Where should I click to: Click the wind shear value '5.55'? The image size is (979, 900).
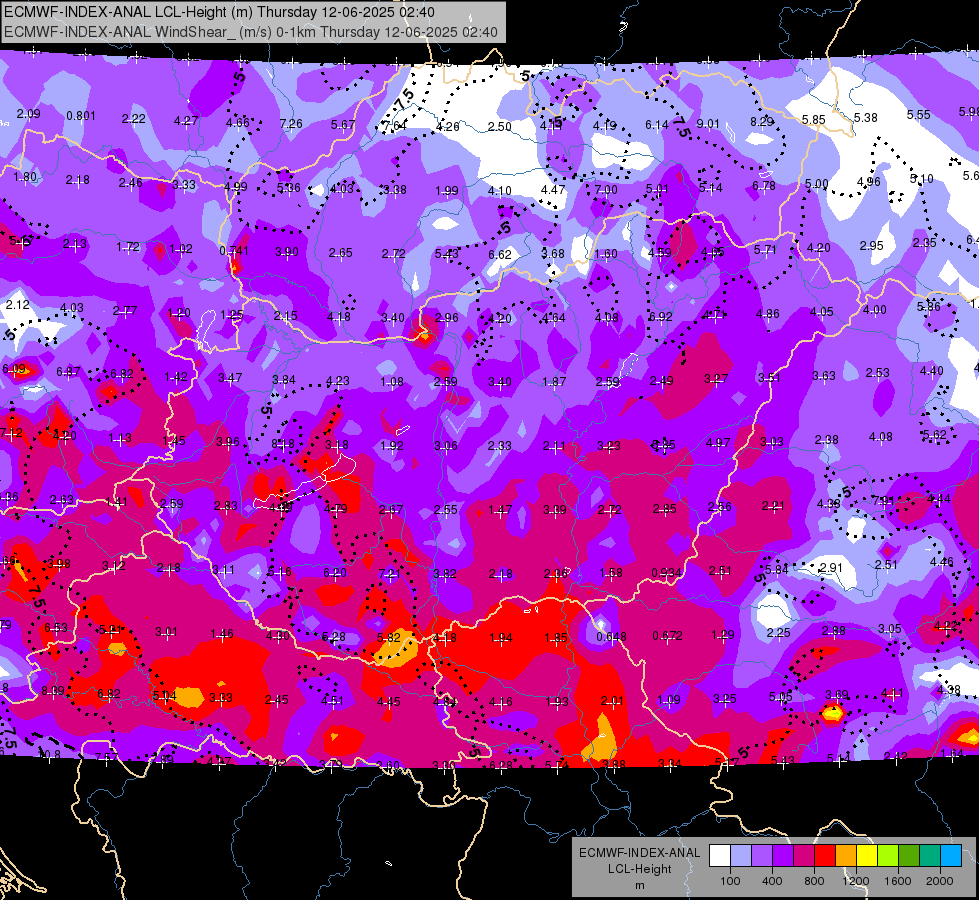pyautogui.click(x=918, y=114)
